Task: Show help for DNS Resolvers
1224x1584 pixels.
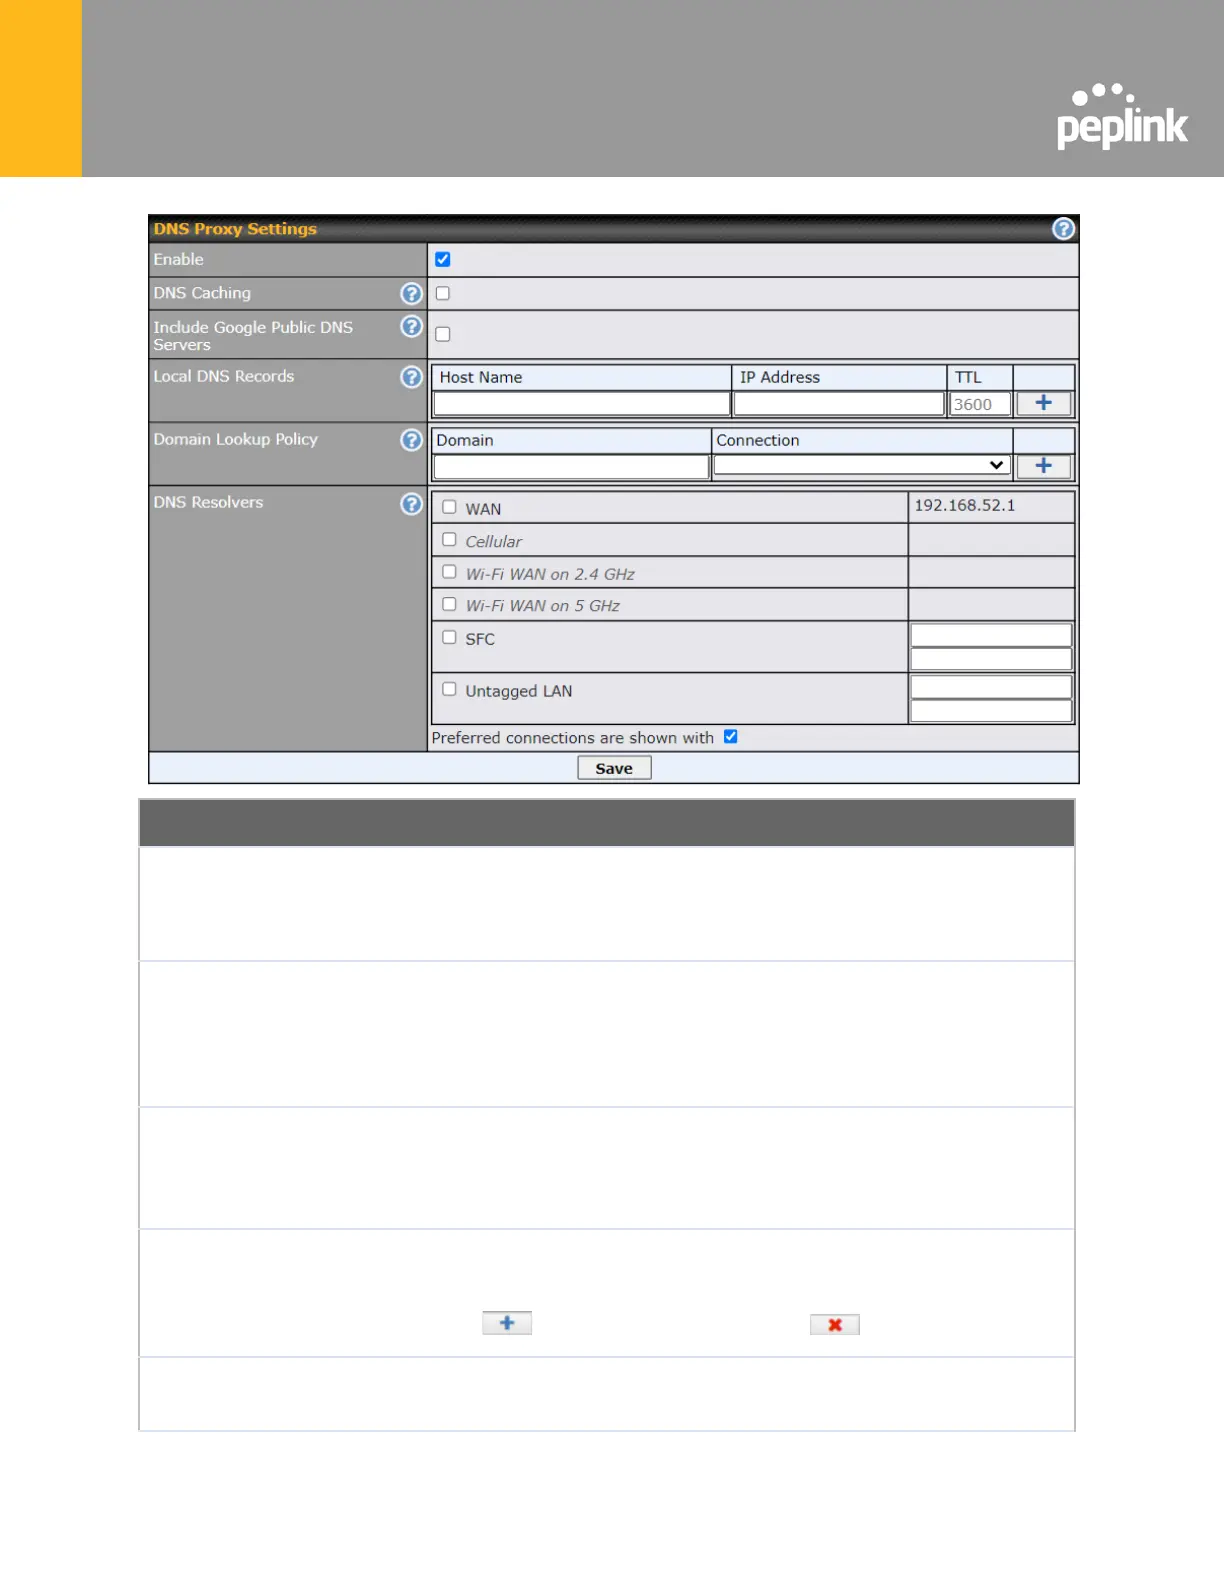Action: [x=411, y=504]
